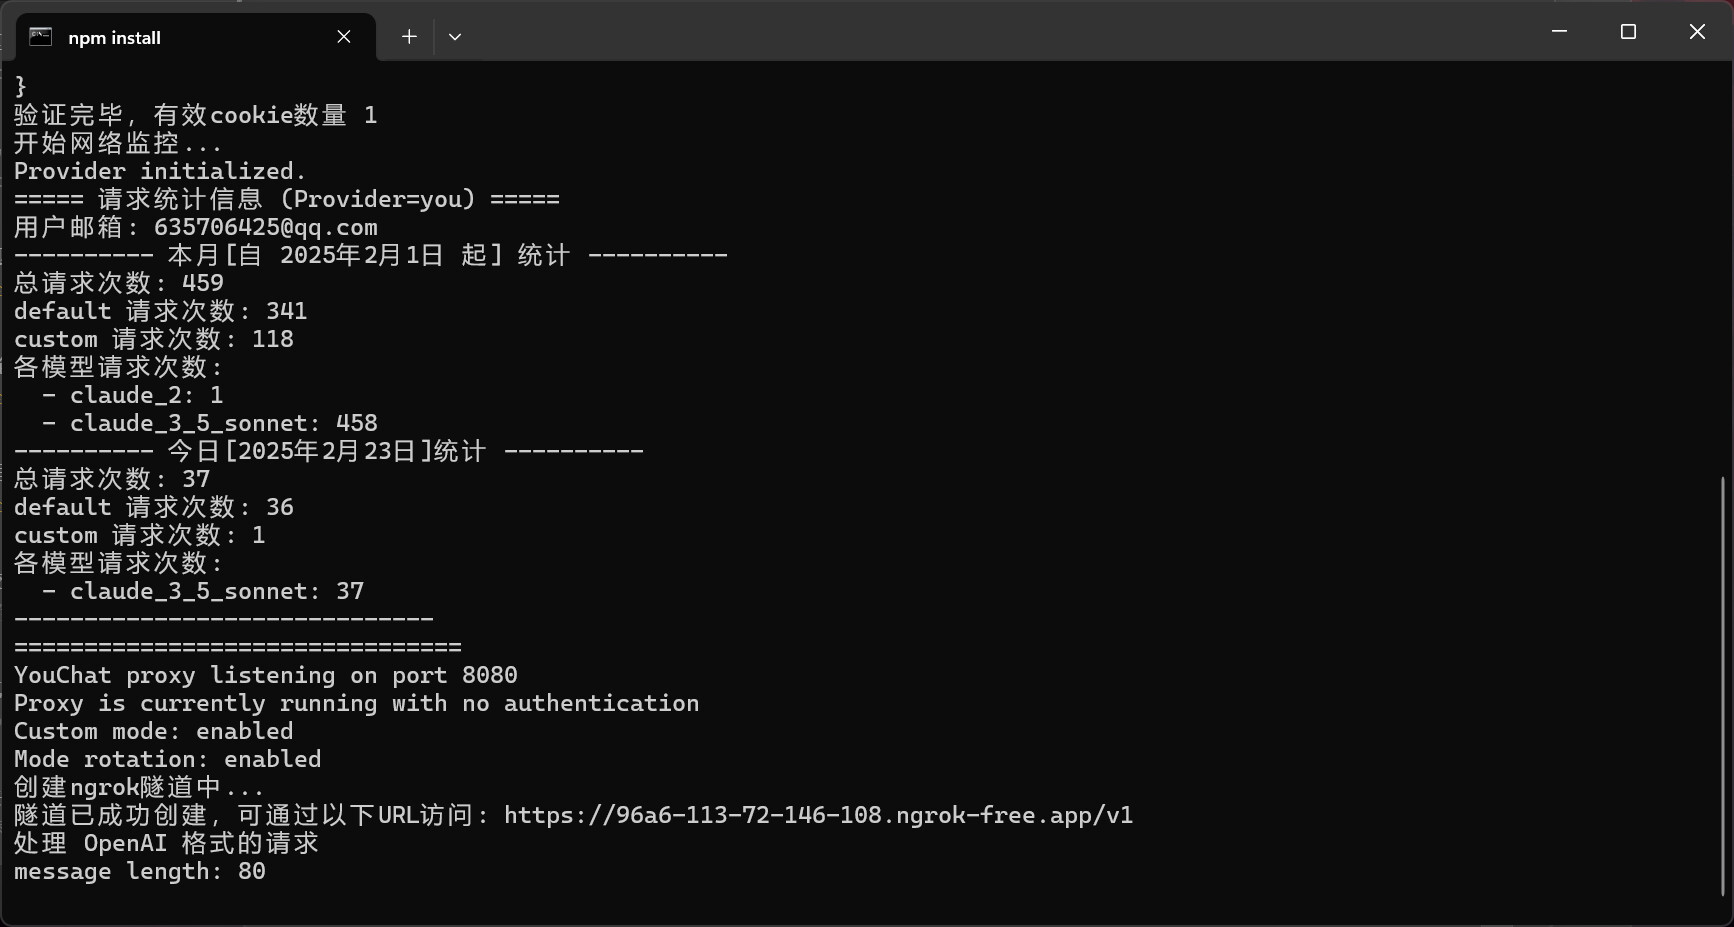Click the 'Mode rotation: enabled' line

pyautogui.click(x=167, y=759)
